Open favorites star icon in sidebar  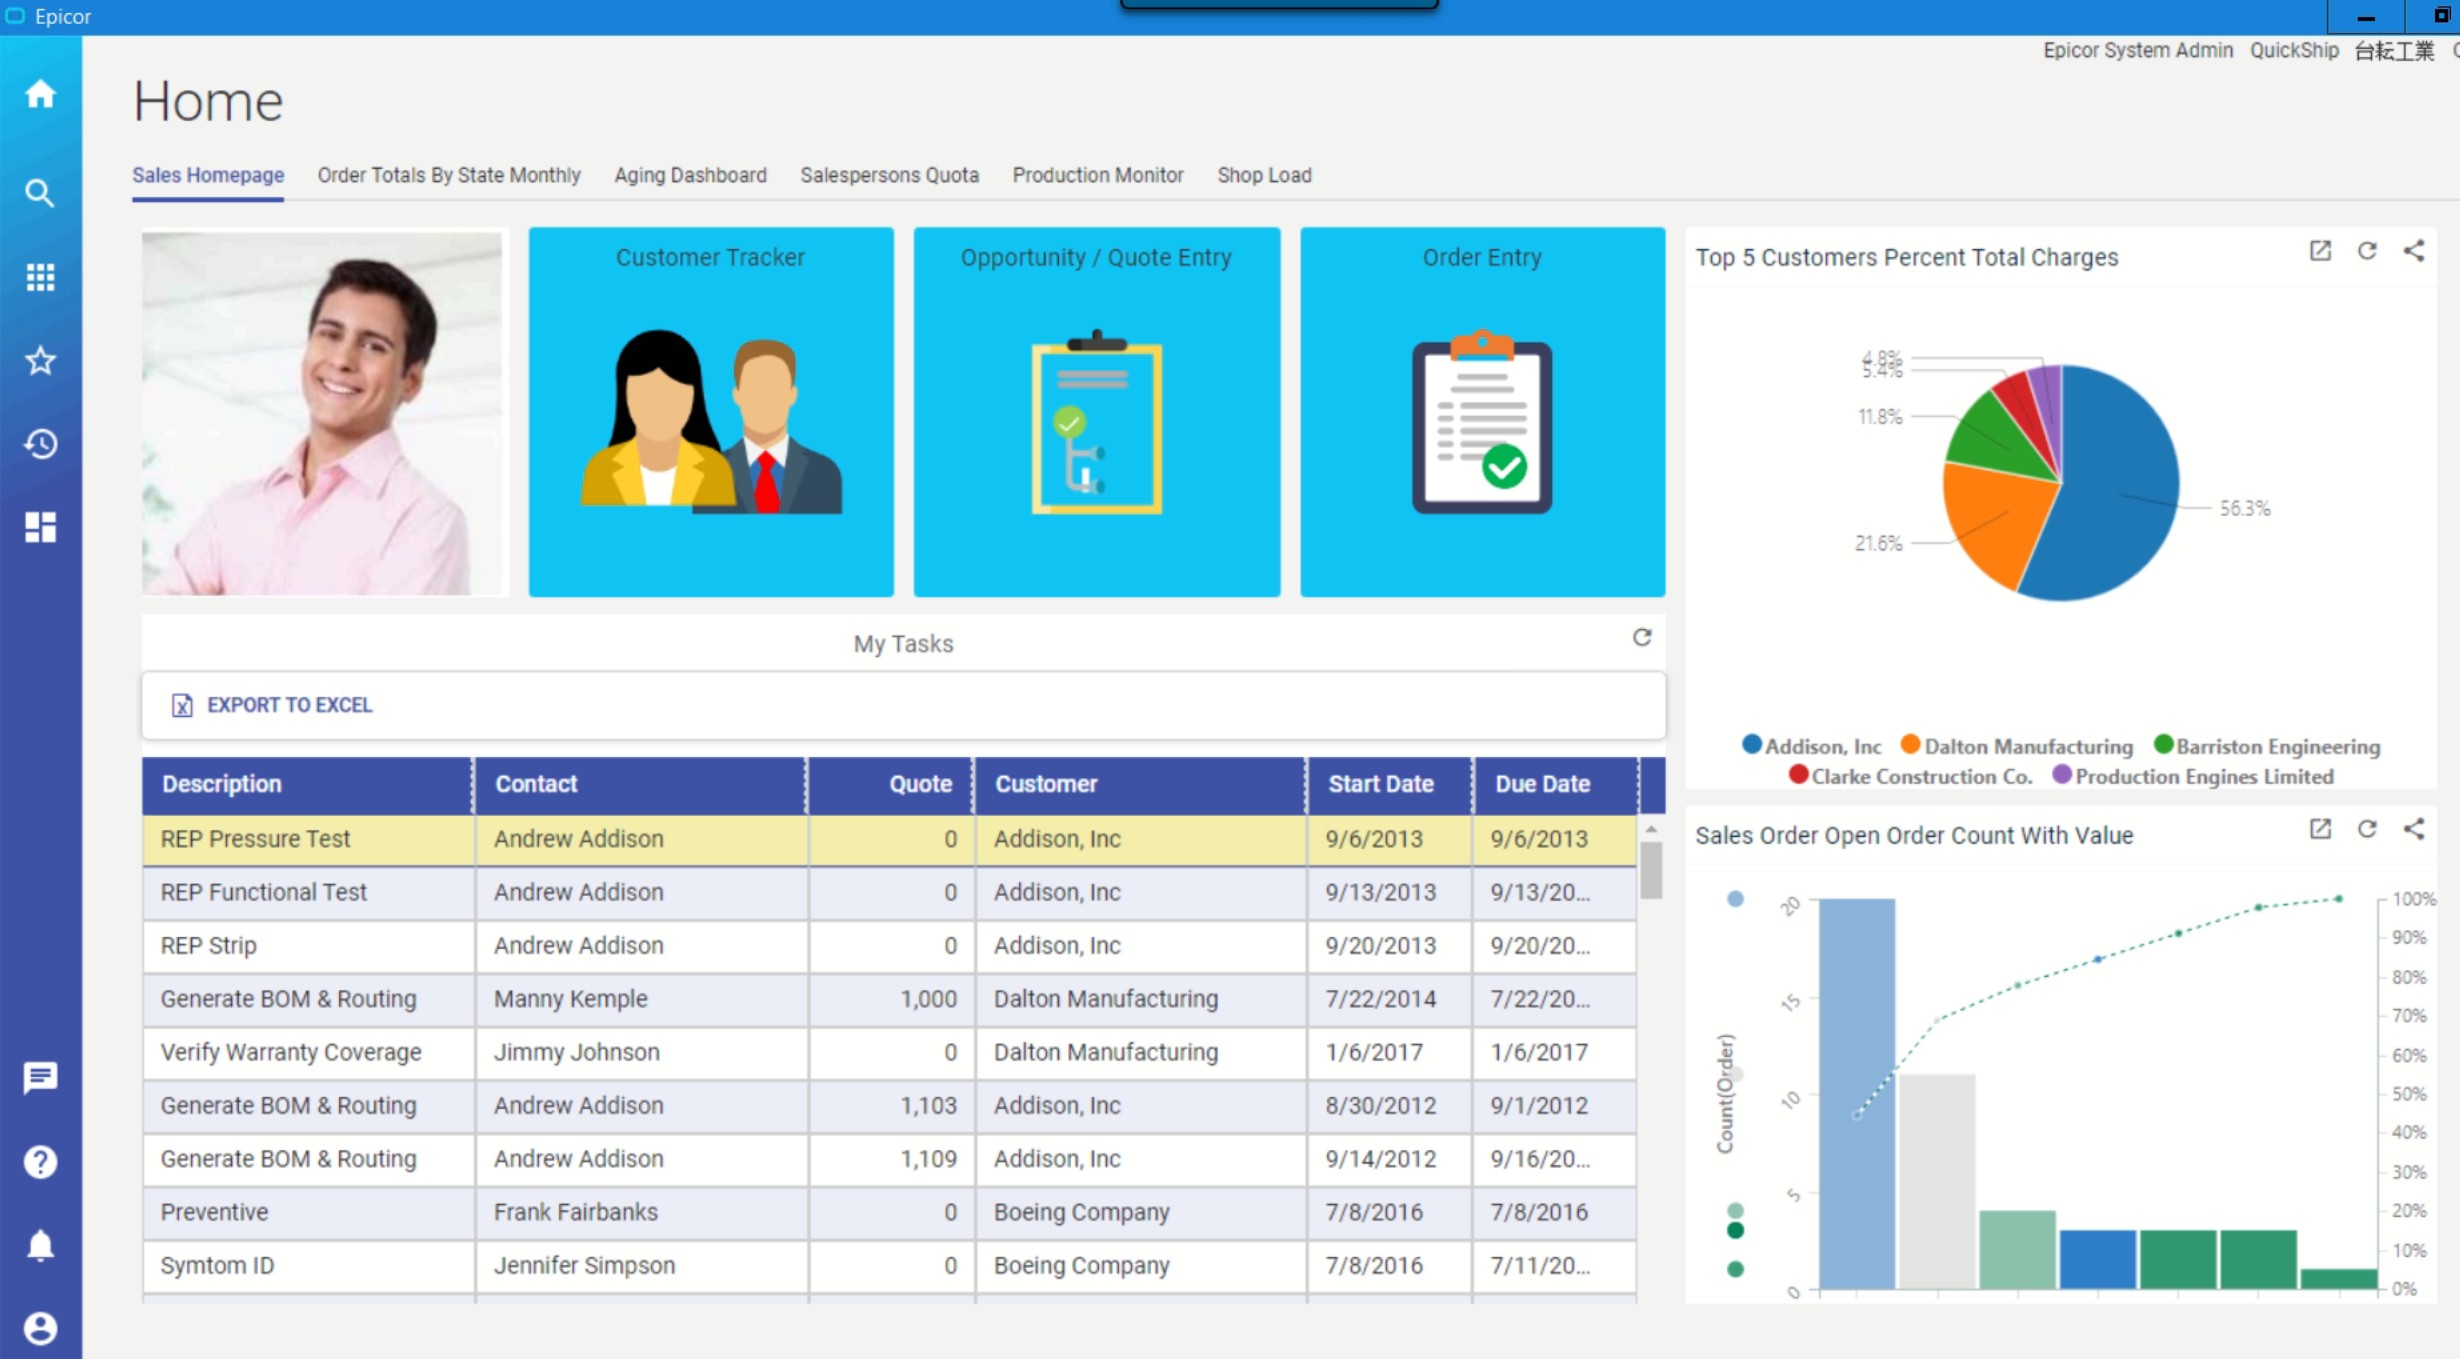(40, 360)
